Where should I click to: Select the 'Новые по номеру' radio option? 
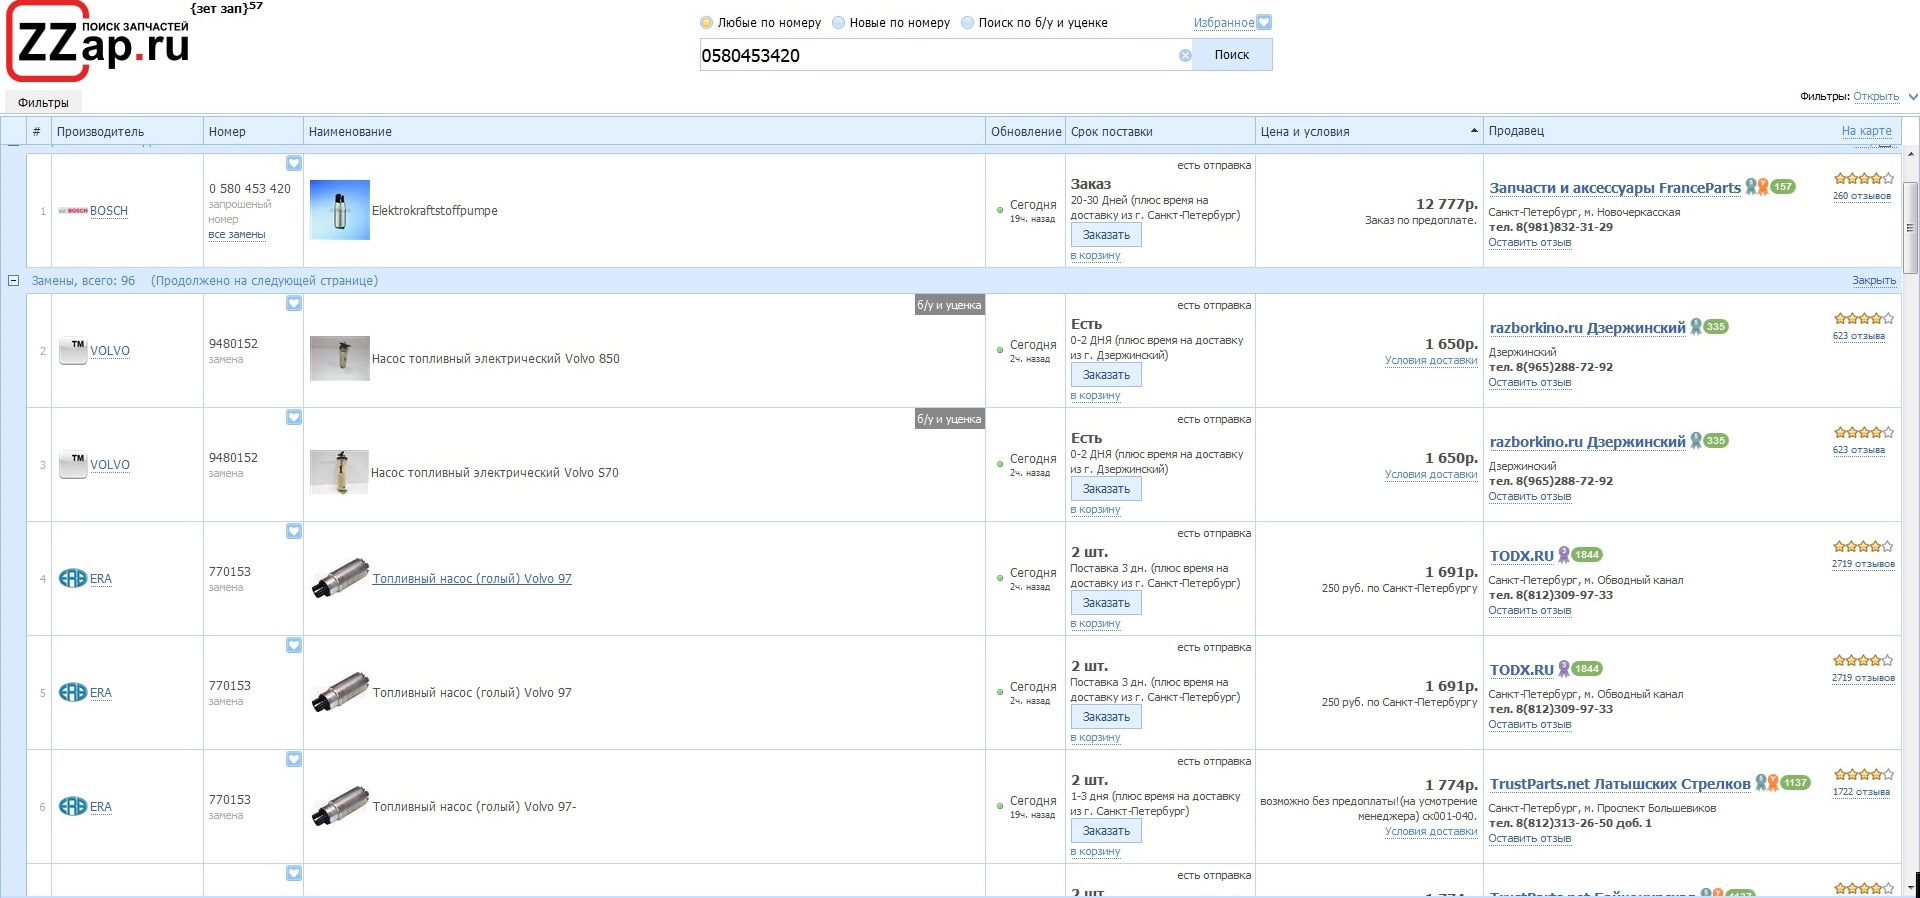(839, 23)
